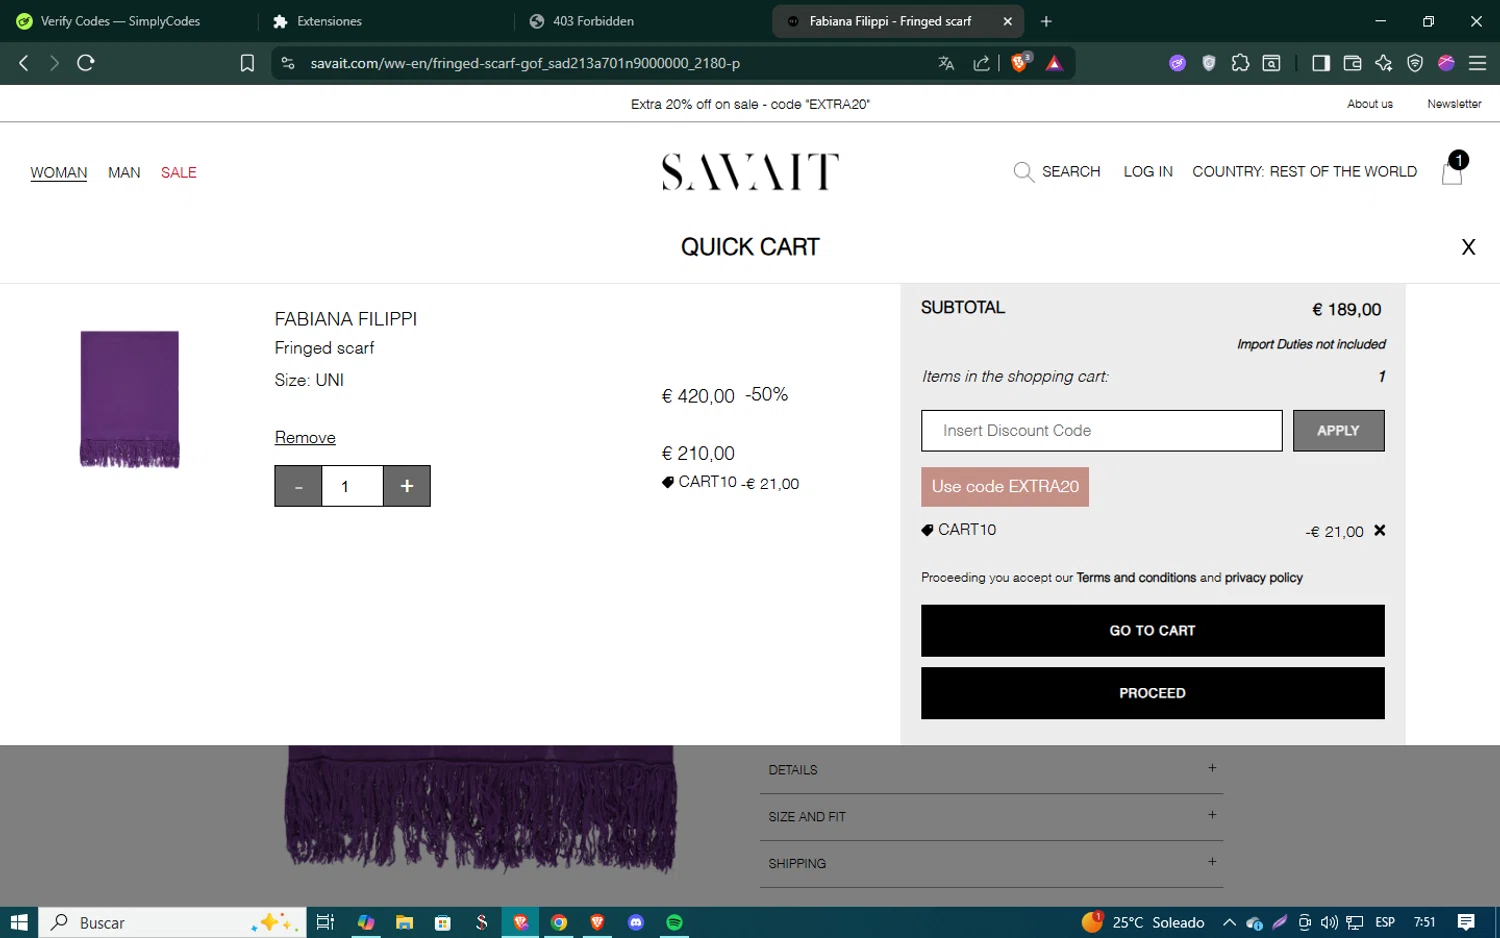Screen dimensions: 1500x938
Task: Click the purple scarf thumbnail in cart
Action: click(x=130, y=399)
